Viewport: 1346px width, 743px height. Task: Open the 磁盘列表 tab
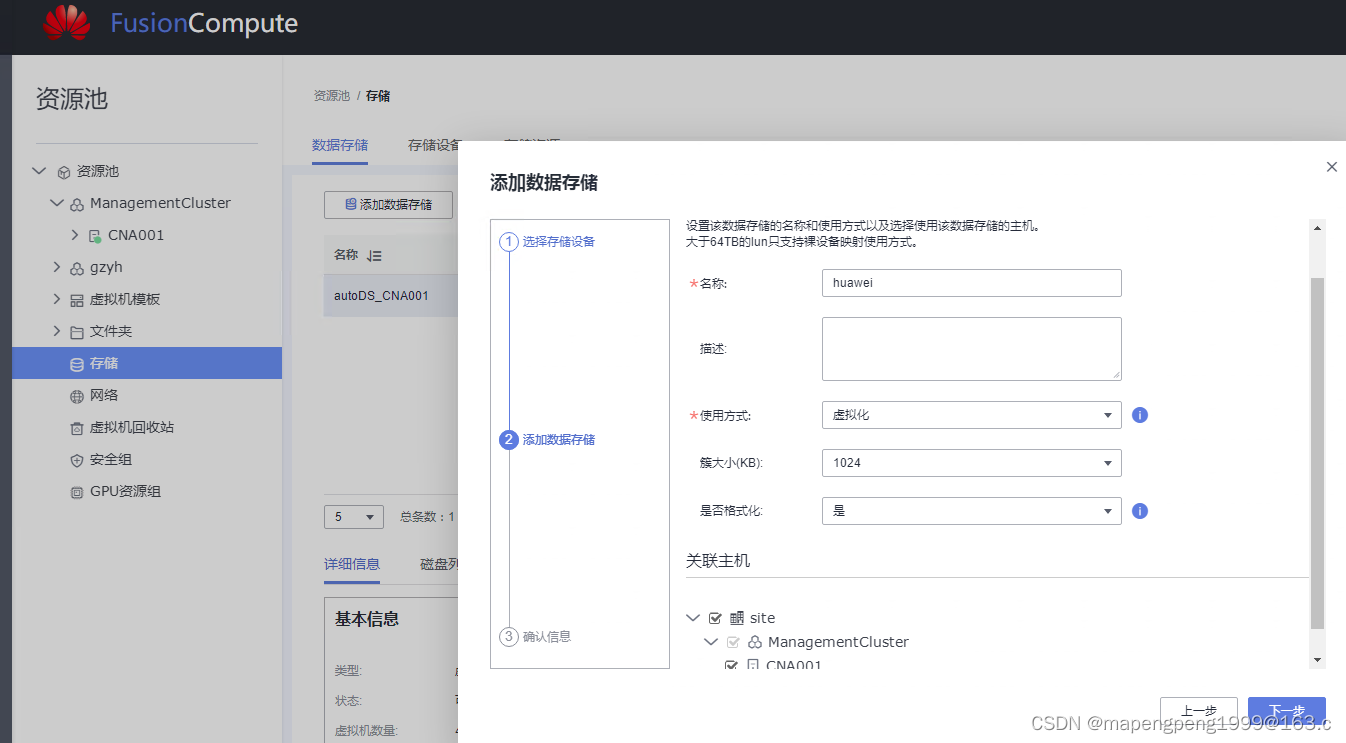click(439, 564)
